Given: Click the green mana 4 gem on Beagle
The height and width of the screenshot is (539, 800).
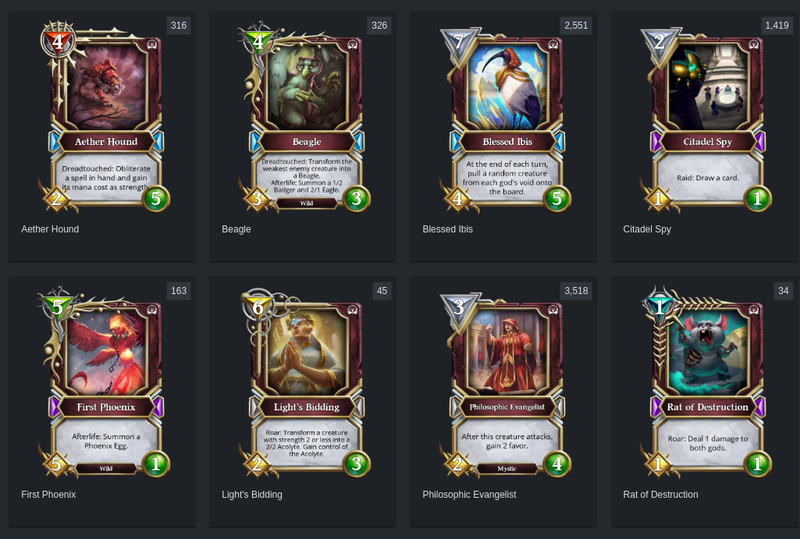Looking at the screenshot, I should pyautogui.click(x=258, y=42).
